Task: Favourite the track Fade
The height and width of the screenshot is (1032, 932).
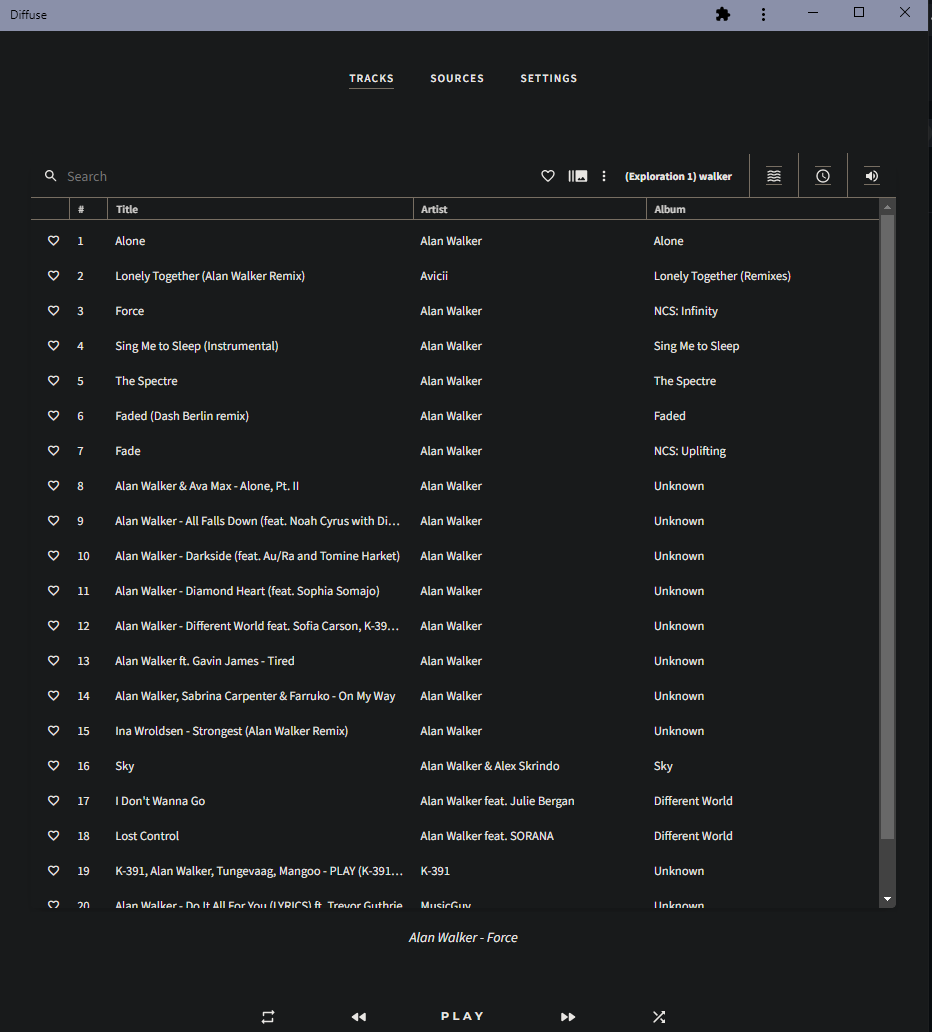Action: click(53, 450)
